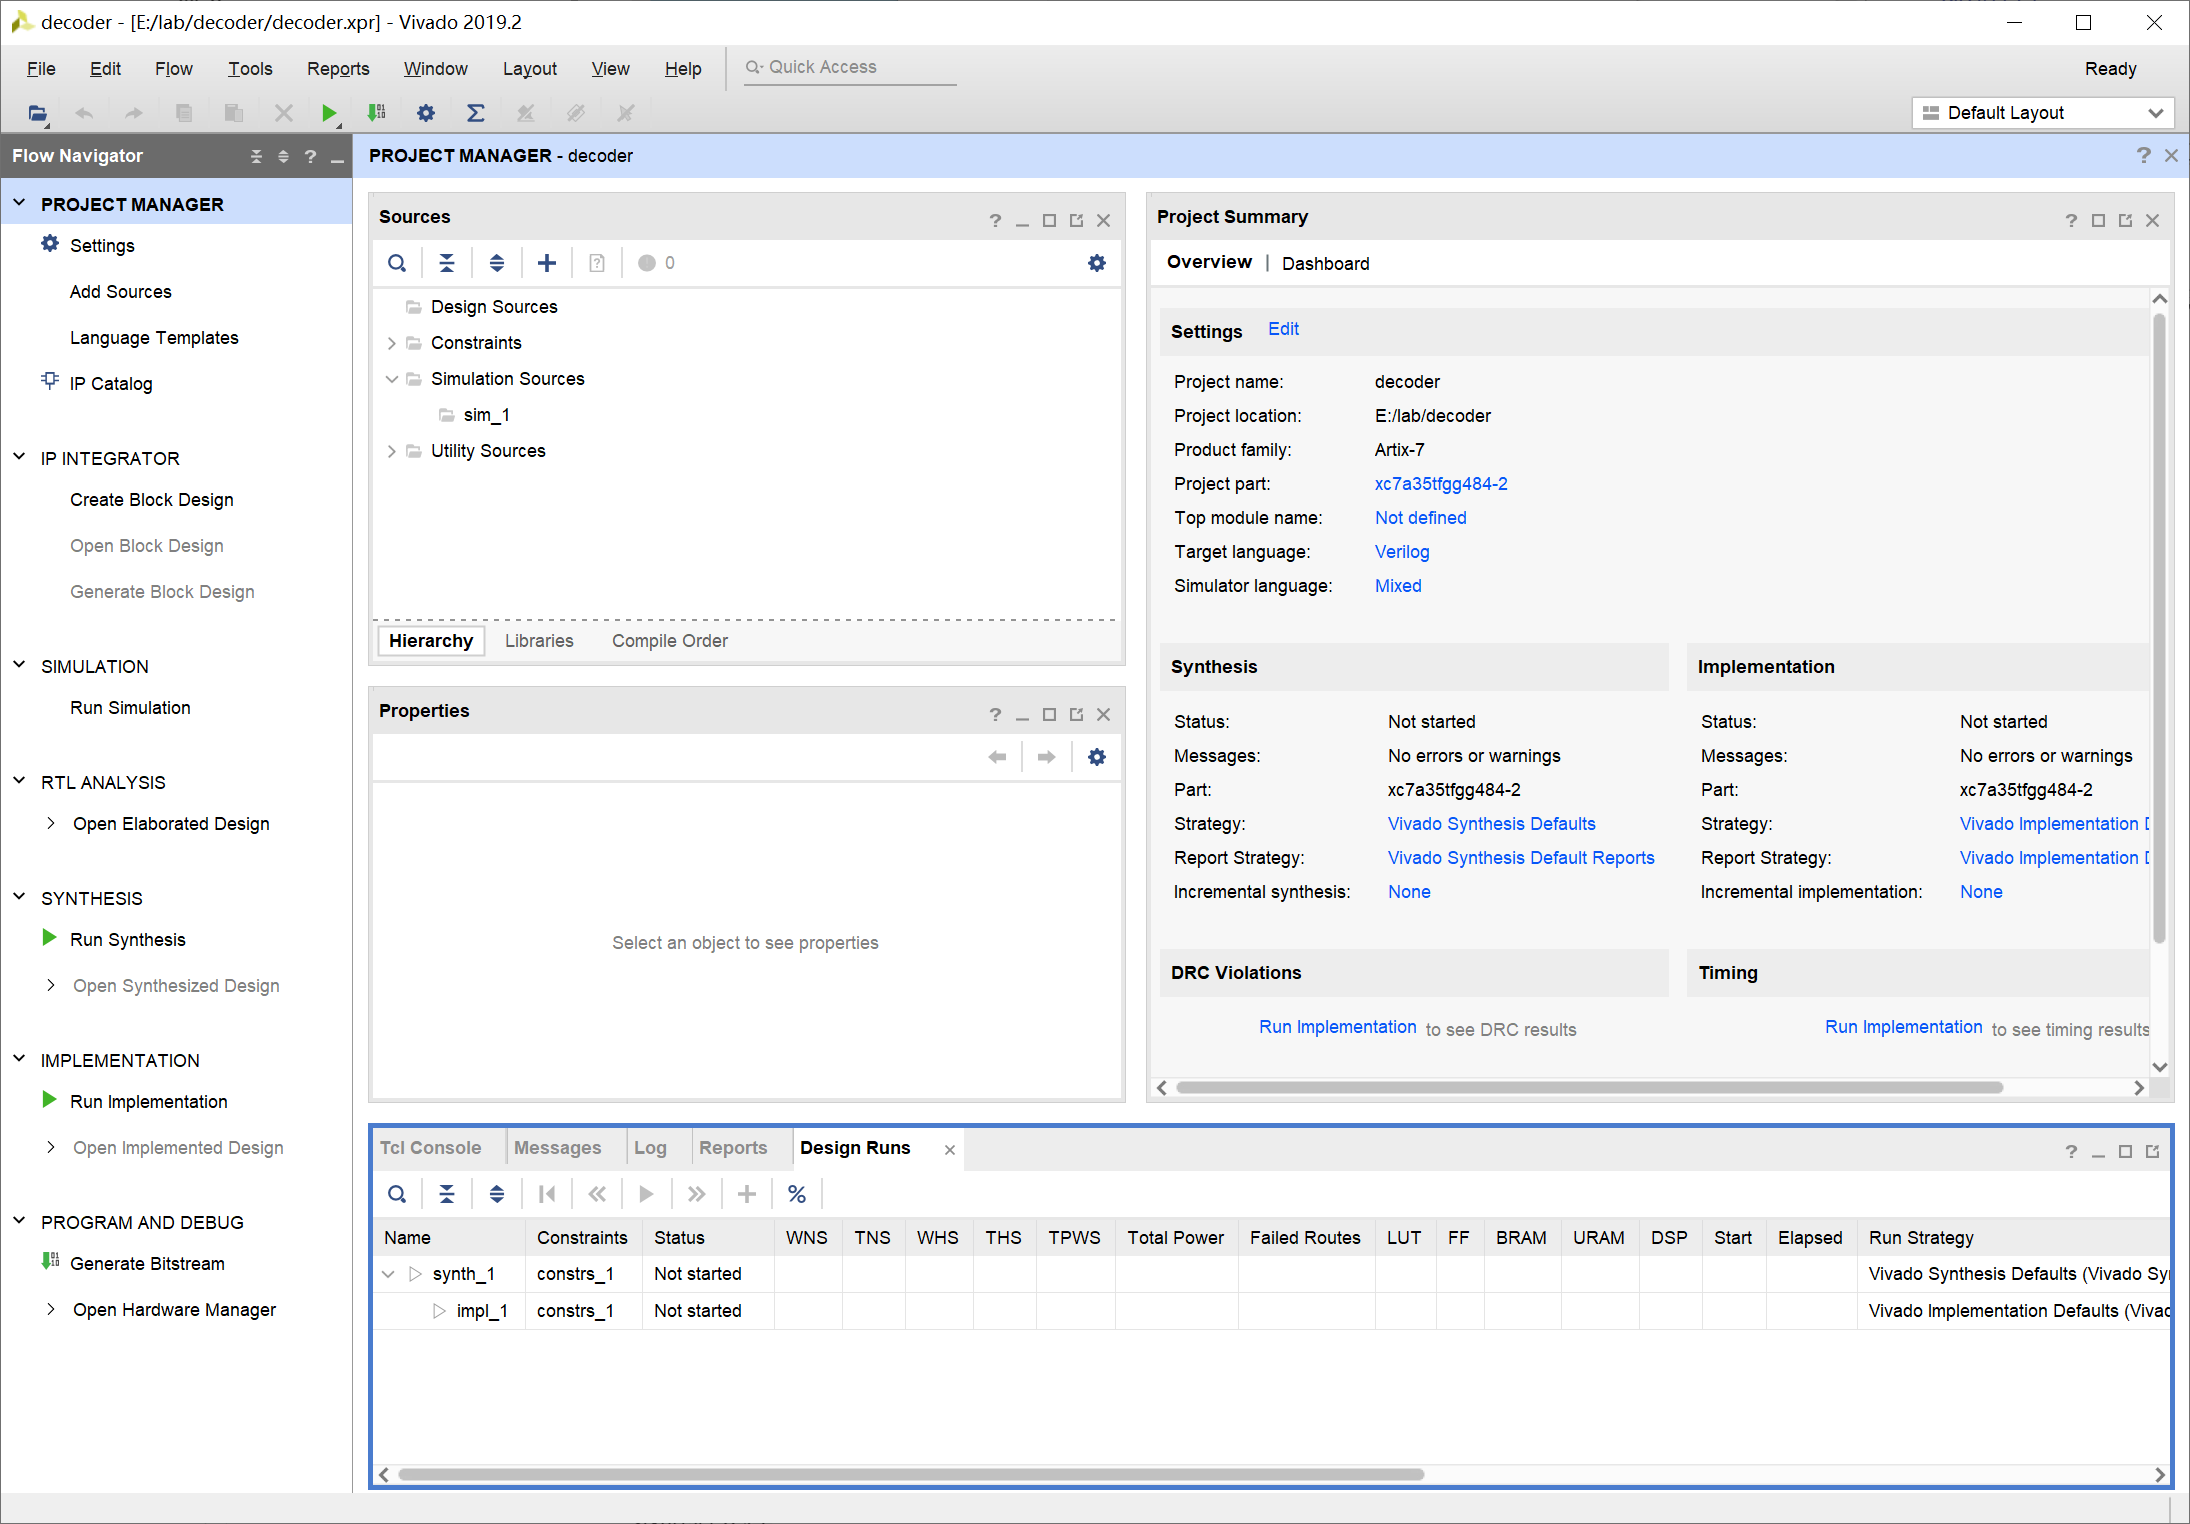The width and height of the screenshot is (2190, 1524).
Task: Search within the Sources panel
Action: pyautogui.click(x=397, y=263)
